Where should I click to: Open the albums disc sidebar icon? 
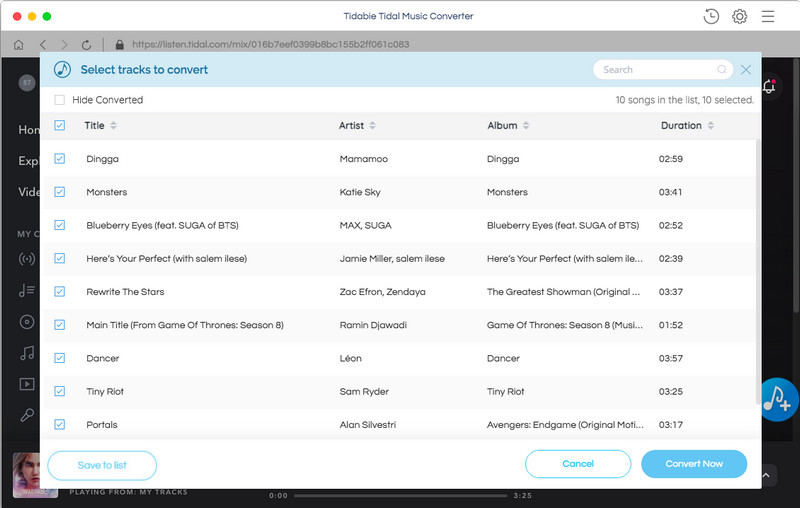27,322
